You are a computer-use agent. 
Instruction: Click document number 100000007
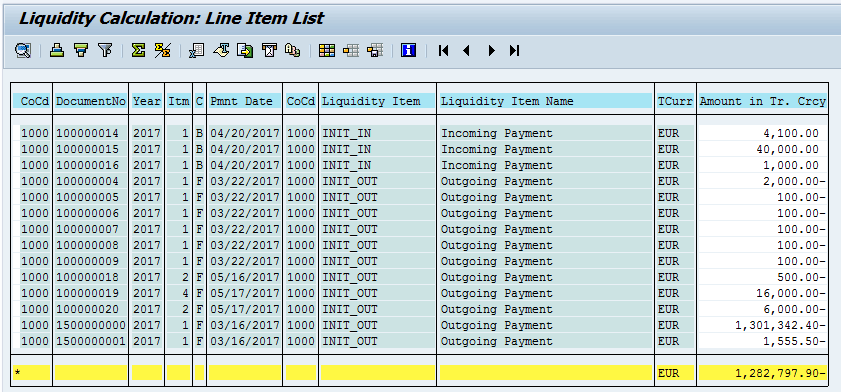(x=87, y=230)
